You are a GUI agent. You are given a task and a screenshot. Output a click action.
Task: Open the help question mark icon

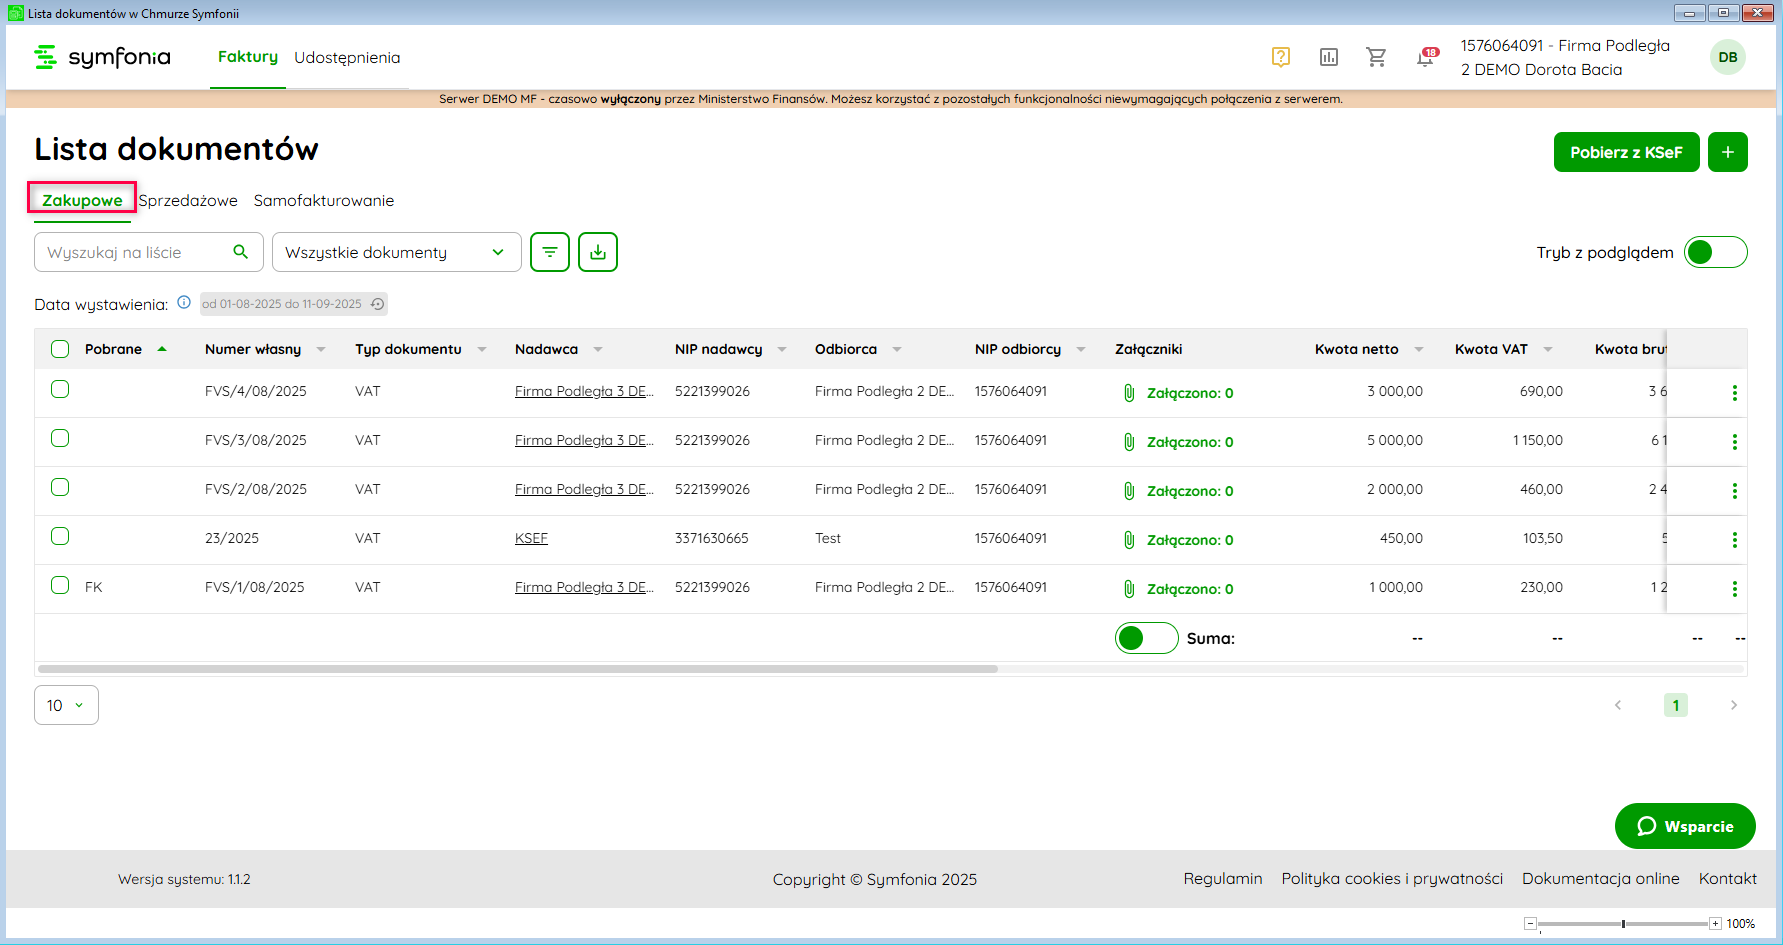pos(1280,57)
